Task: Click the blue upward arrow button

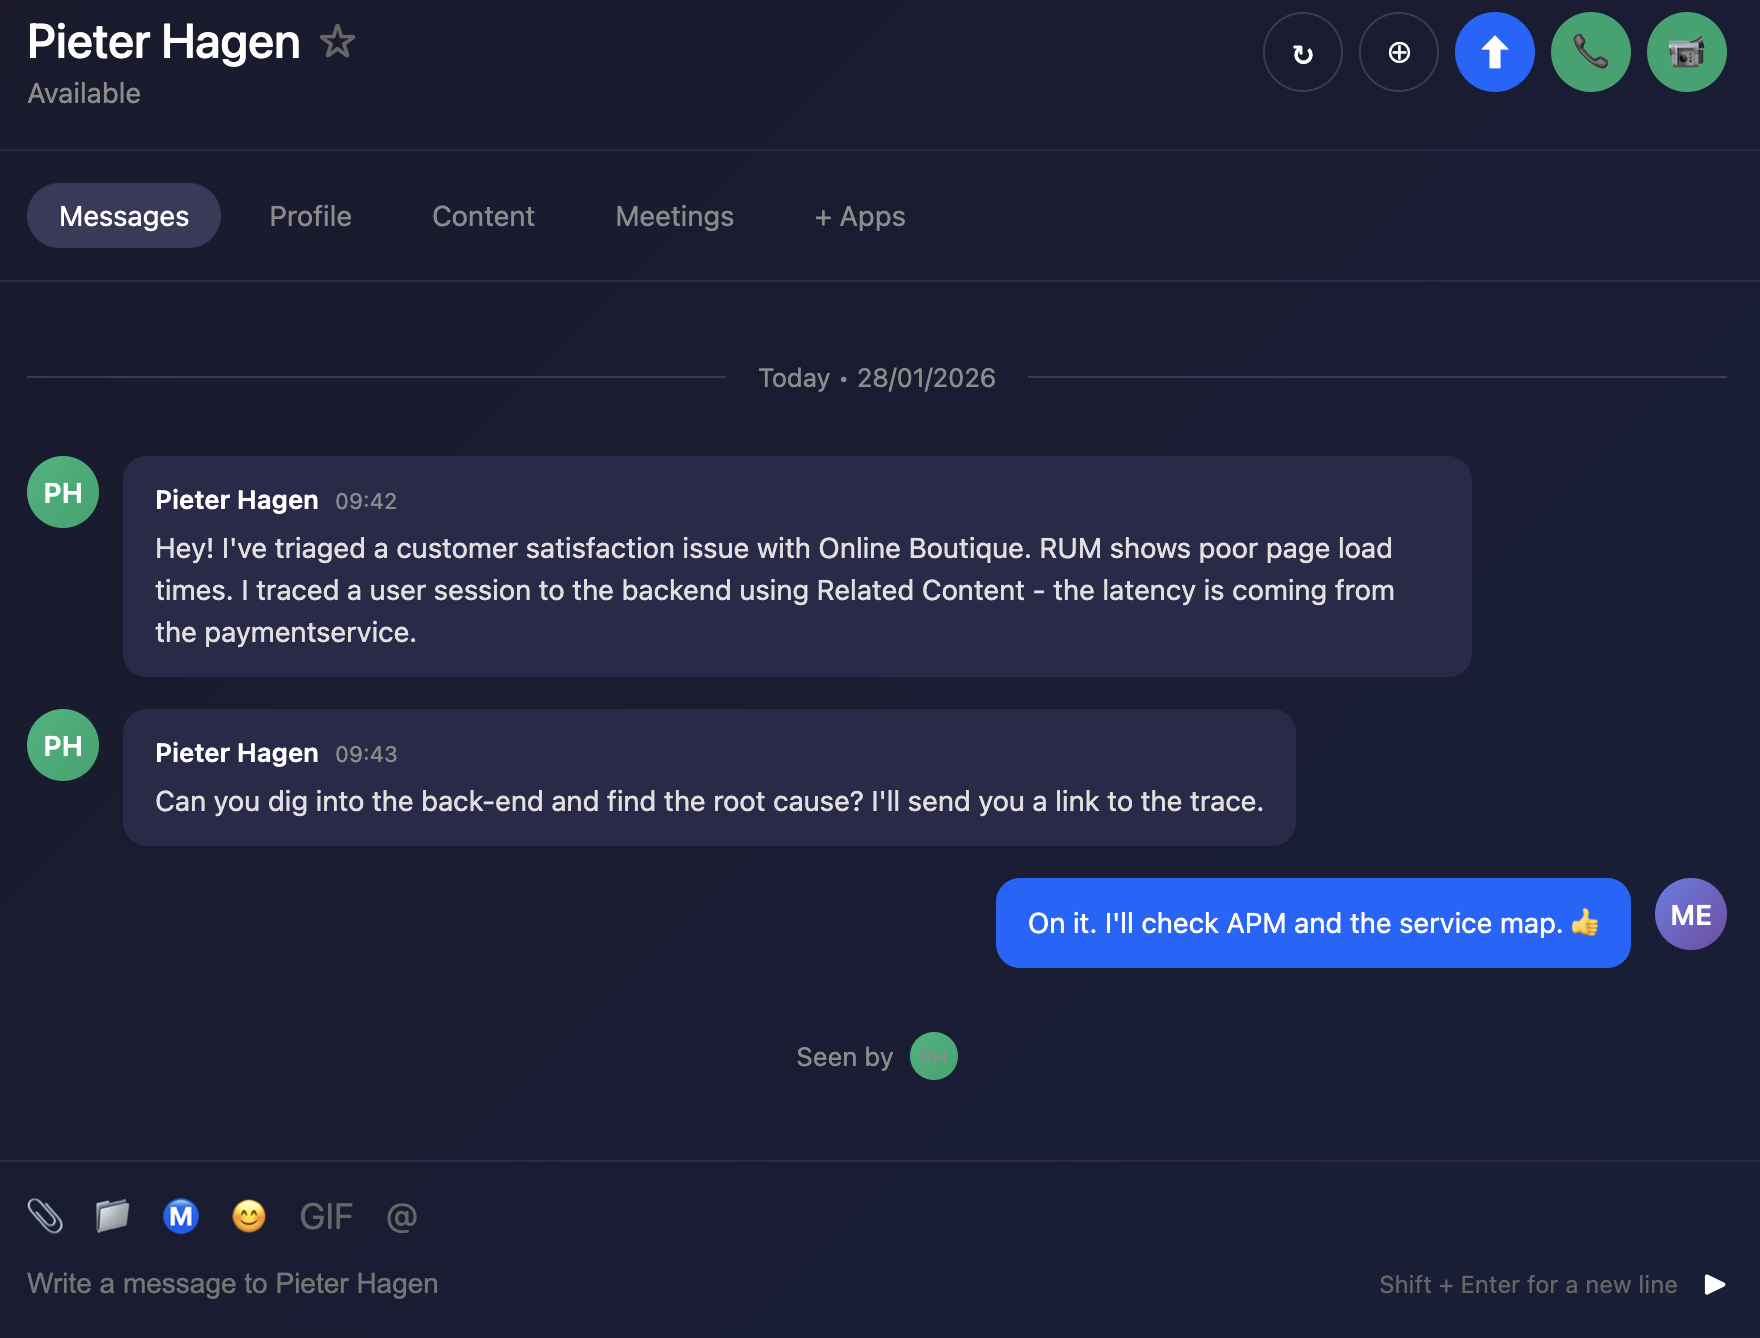Action: (1494, 53)
